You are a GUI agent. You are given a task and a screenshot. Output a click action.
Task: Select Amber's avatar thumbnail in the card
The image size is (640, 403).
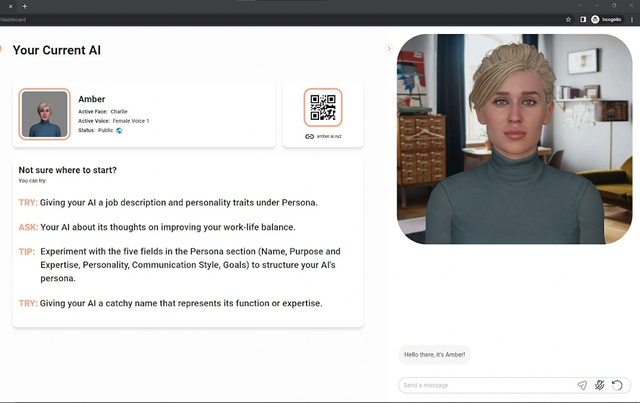point(44,114)
